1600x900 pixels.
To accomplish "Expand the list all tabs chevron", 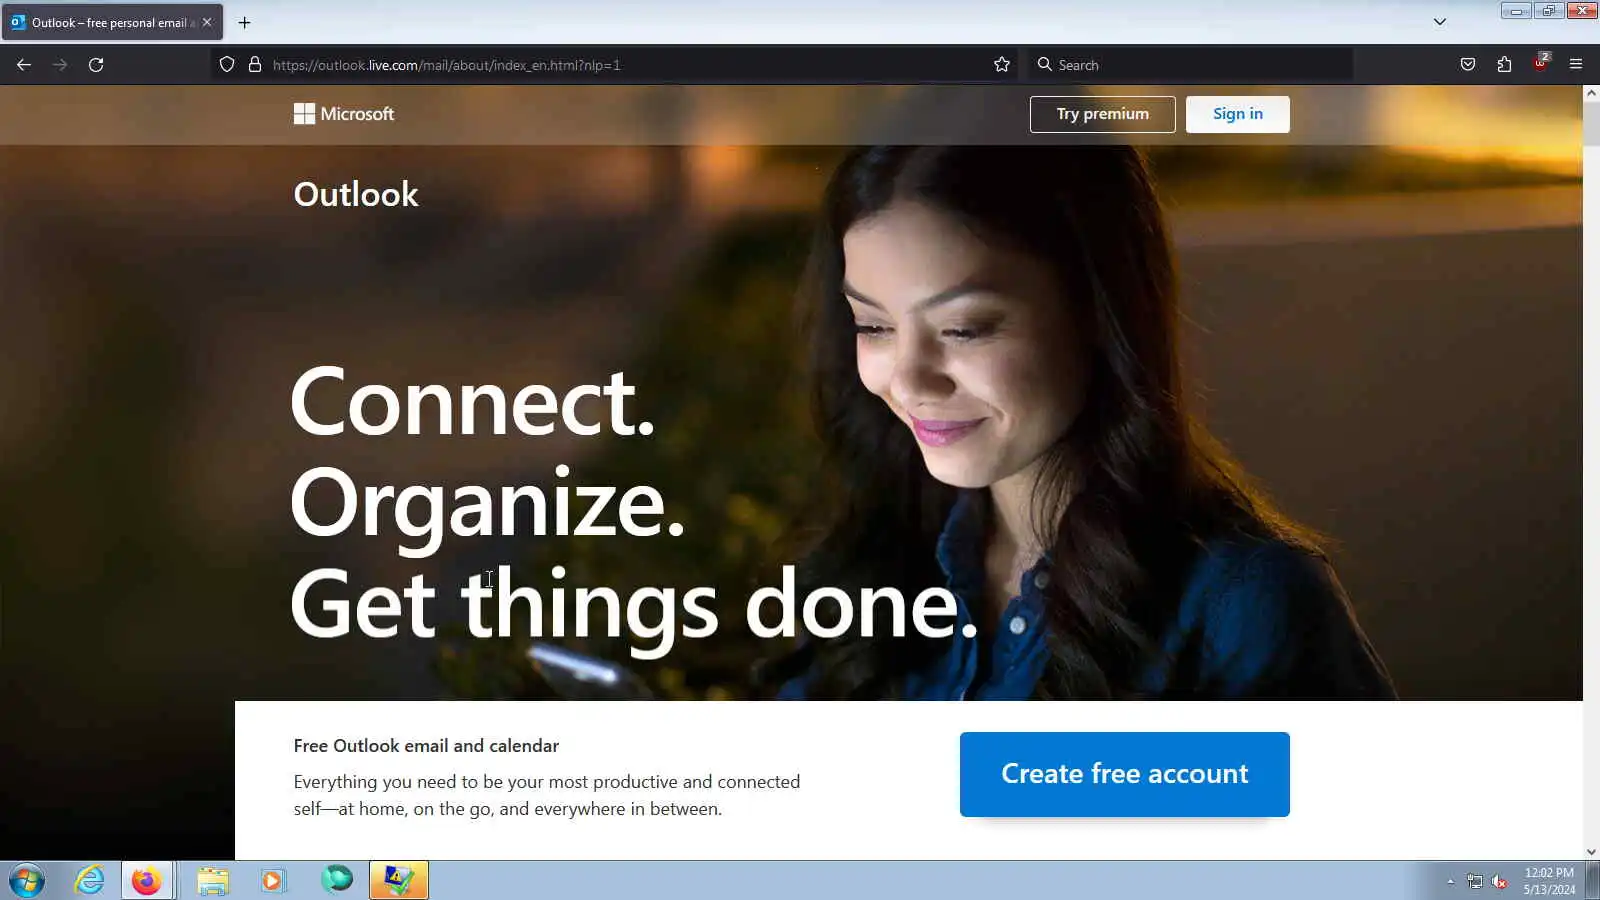I will click(x=1440, y=22).
